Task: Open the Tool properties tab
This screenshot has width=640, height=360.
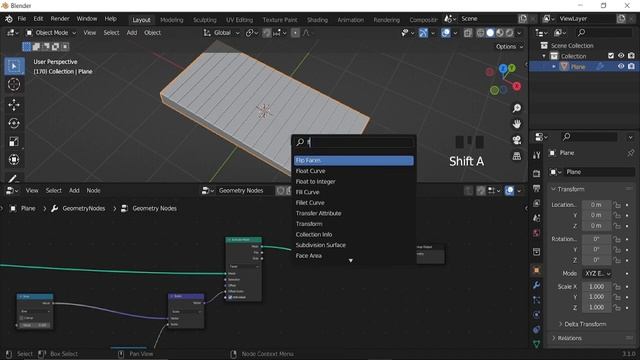Action: pos(536,155)
